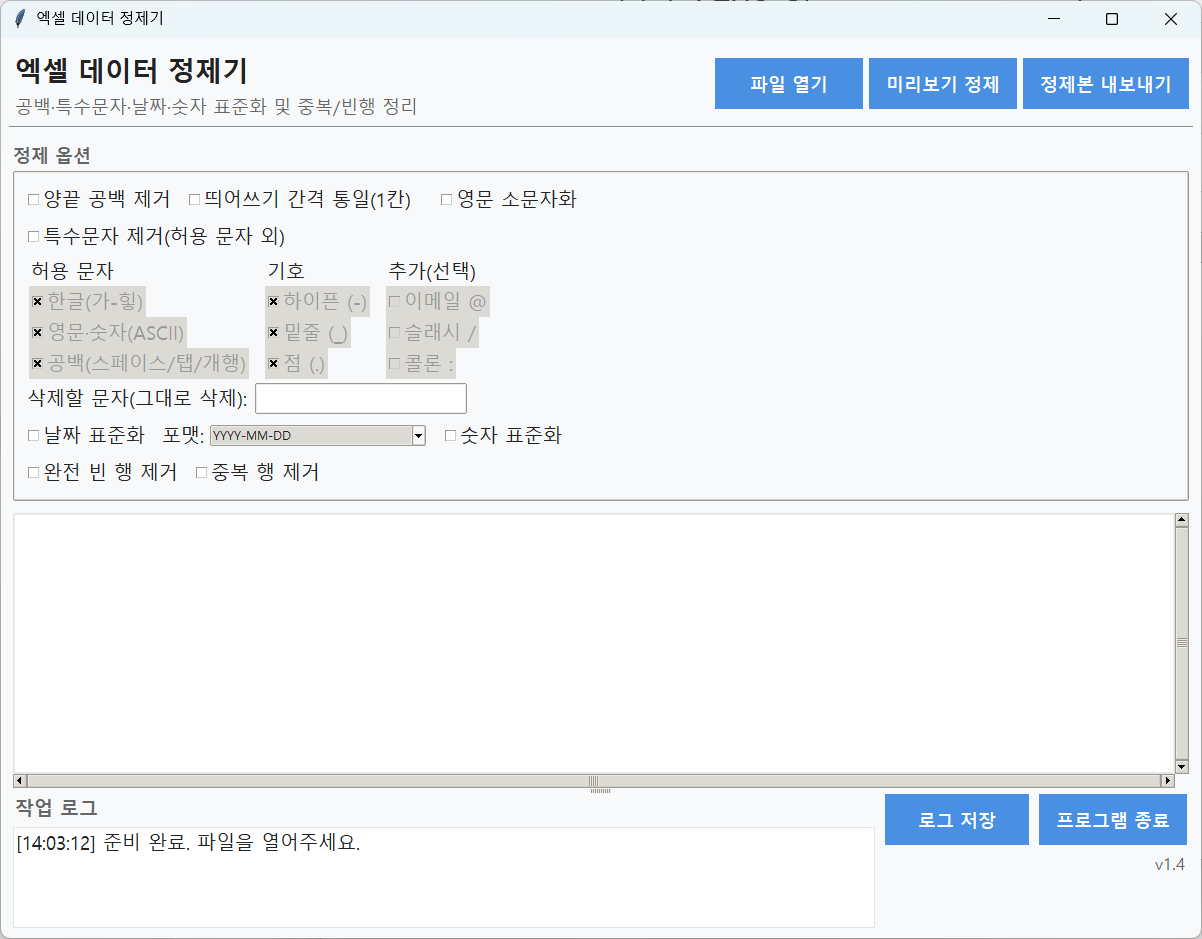Click the feather app icon in title bar
This screenshot has height=939, width=1202.
pyautogui.click(x=20, y=19)
